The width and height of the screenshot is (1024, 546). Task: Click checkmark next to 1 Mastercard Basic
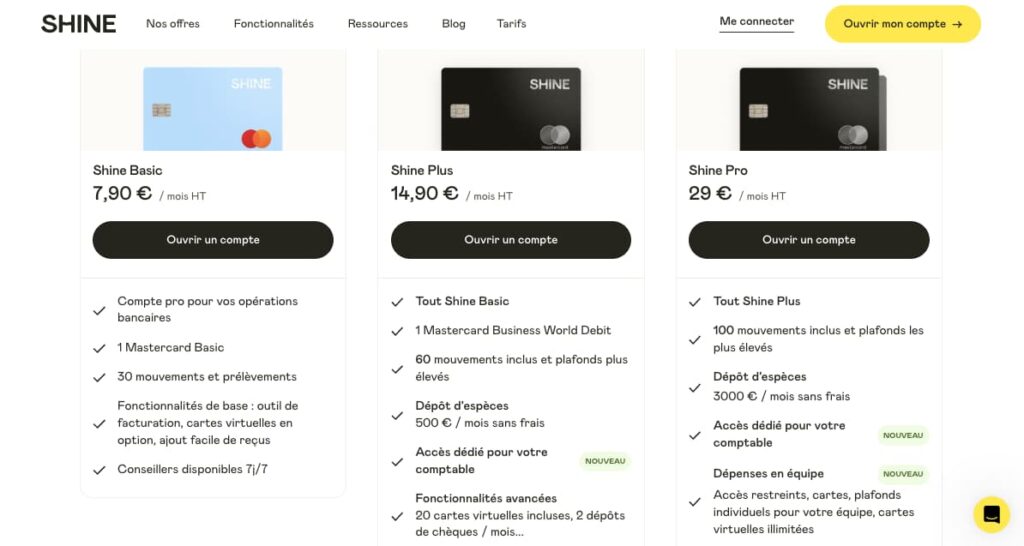(x=99, y=348)
